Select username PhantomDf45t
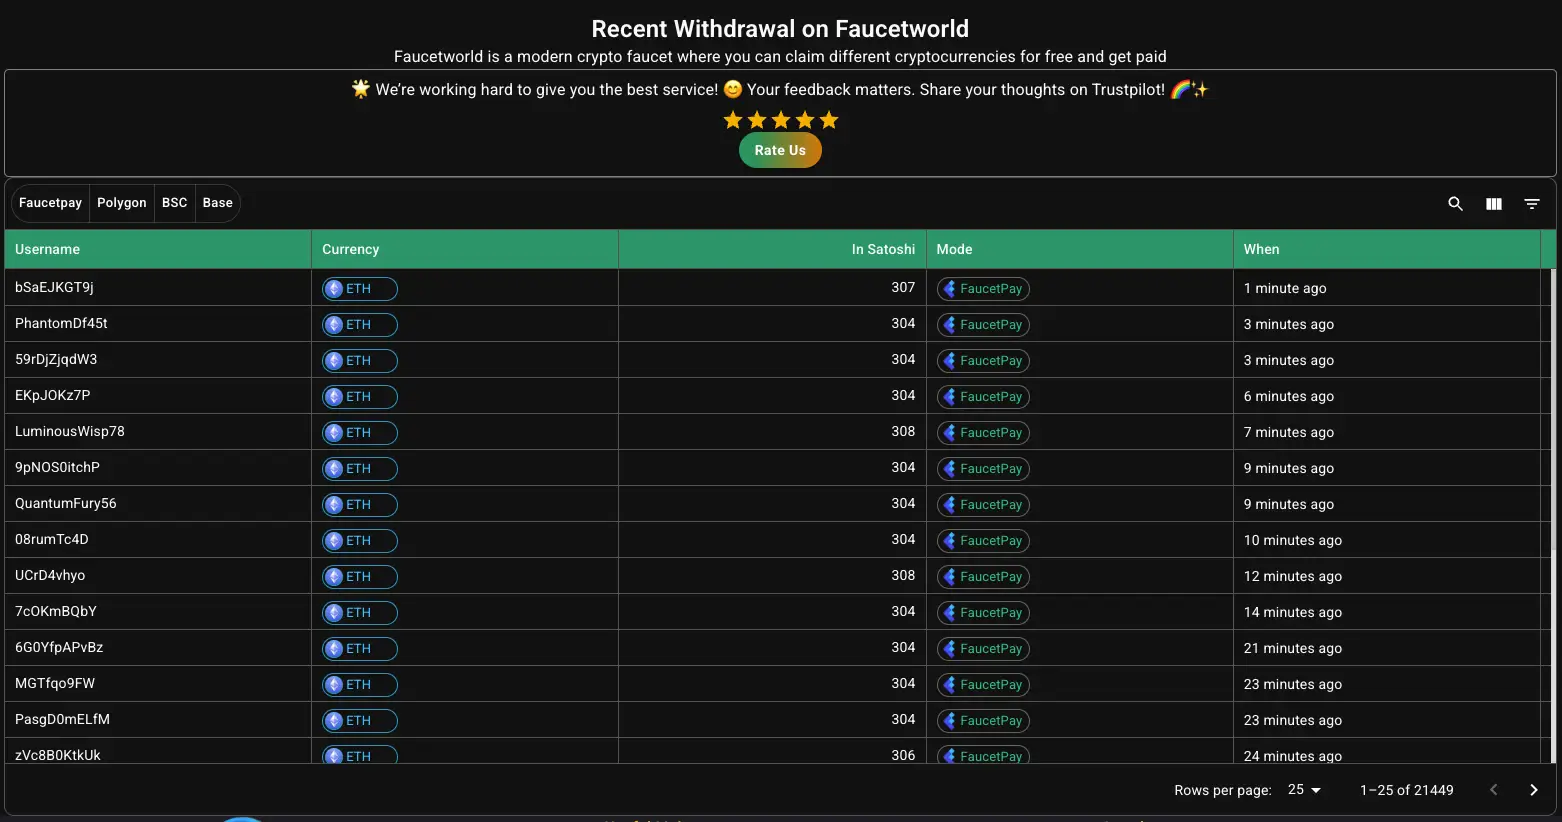The height and width of the screenshot is (822, 1562). 61,323
